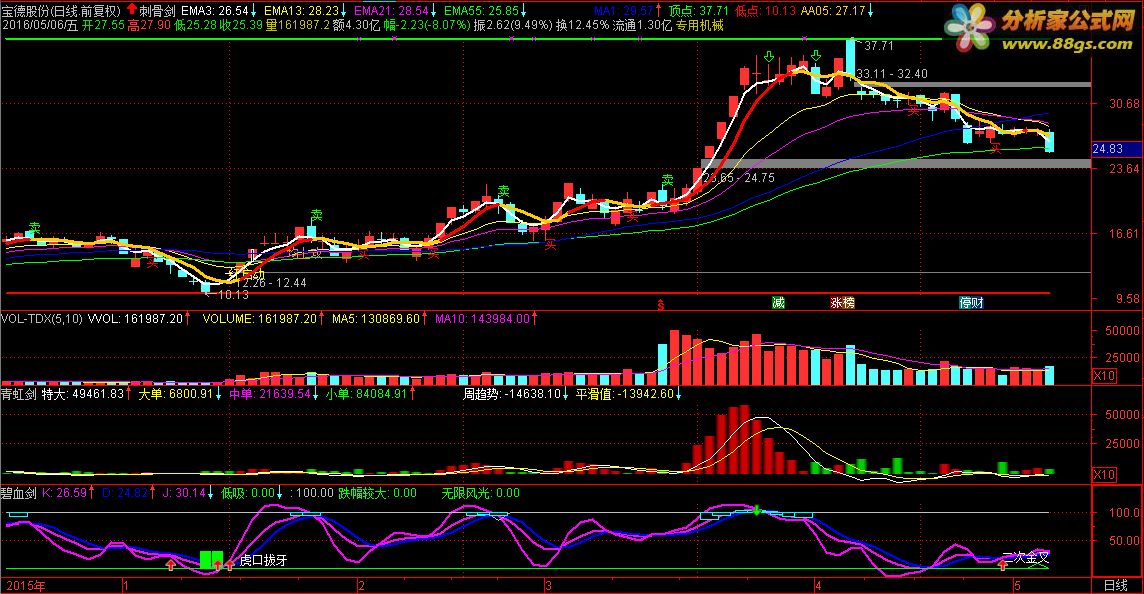Viewport: 1144px width, 594px height.
Task: Open the 刺骨剑 indicator name
Action: (157, 11)
